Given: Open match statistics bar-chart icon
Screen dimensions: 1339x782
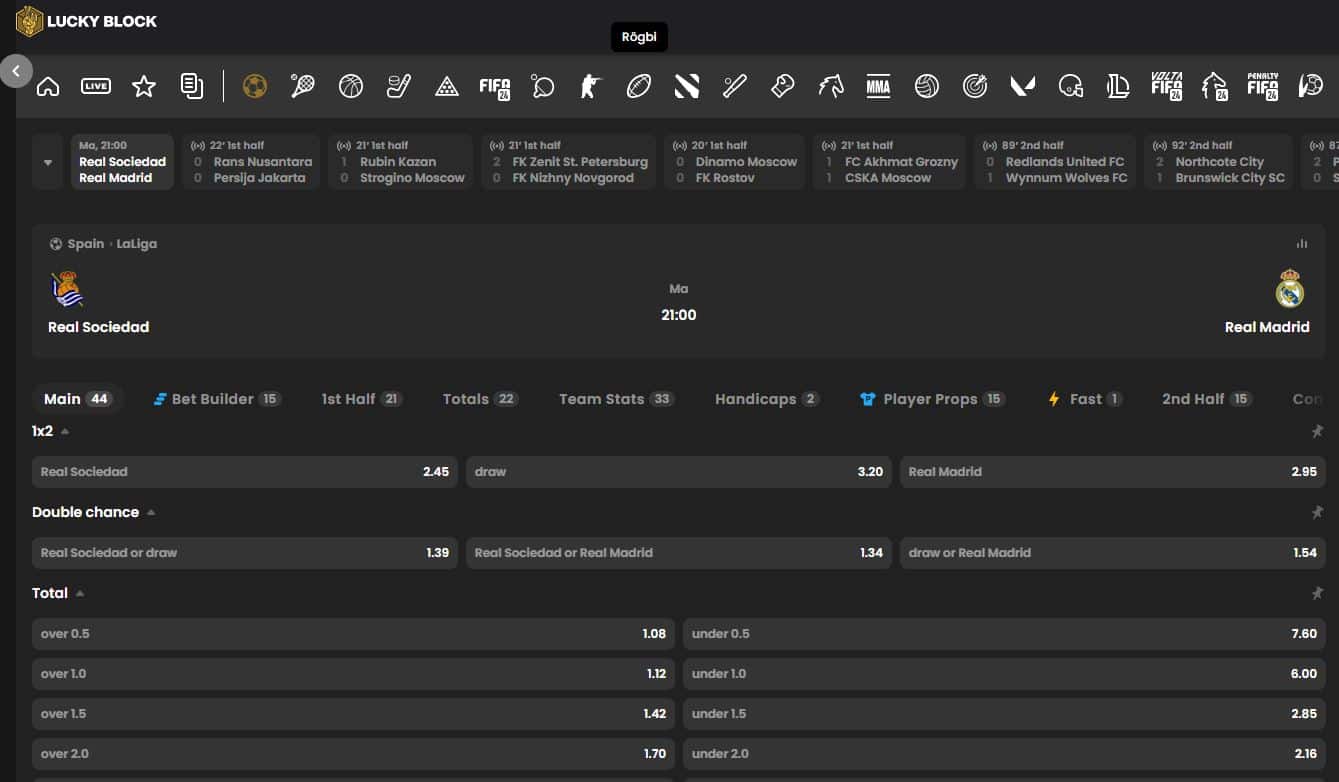Looking at the screenshot, I should coord(1302,243).
